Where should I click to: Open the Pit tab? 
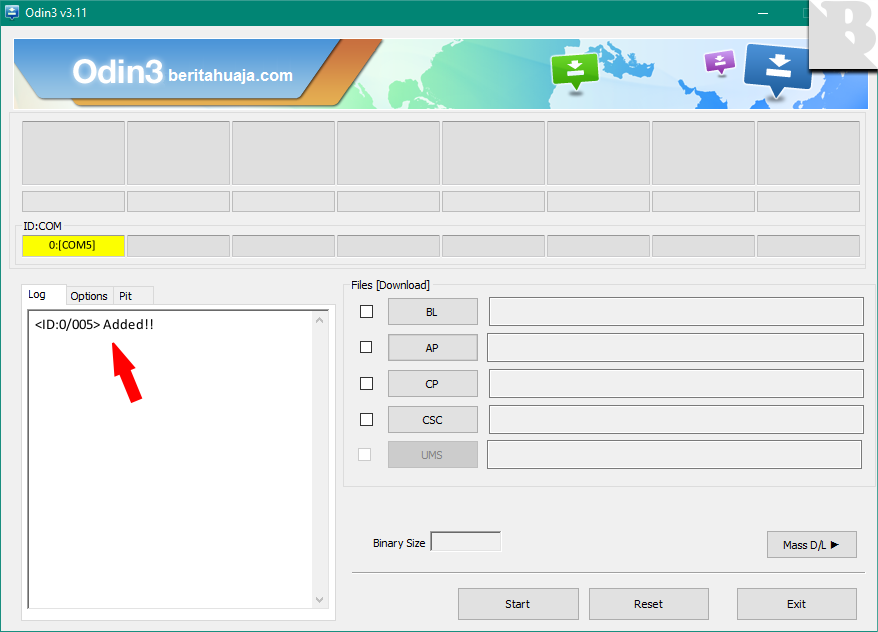(x=126, y=296)
